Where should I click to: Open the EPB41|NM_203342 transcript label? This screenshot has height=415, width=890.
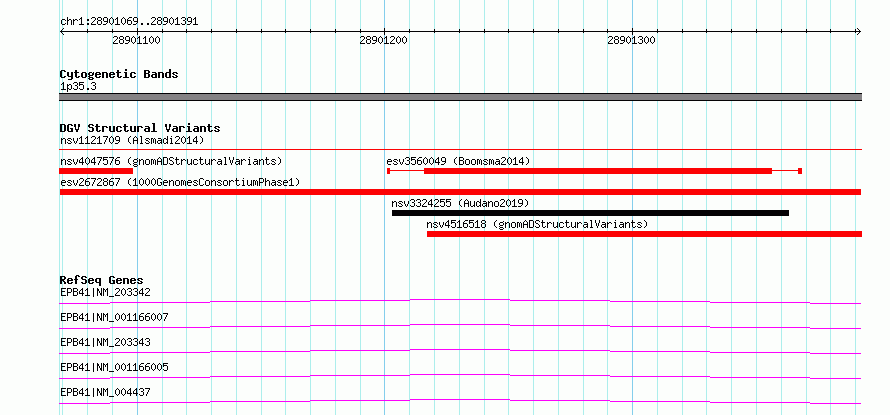tap(105, 293)
